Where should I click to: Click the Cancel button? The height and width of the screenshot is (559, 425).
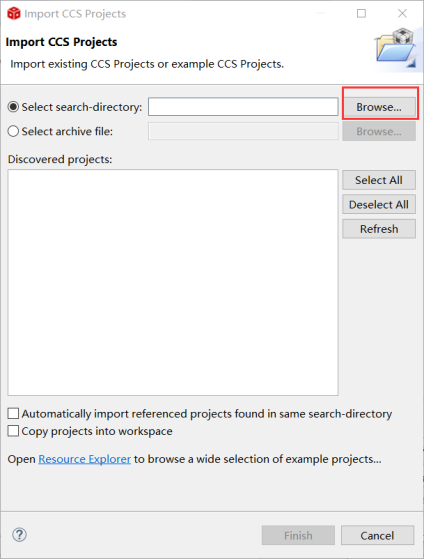[377, 535]
